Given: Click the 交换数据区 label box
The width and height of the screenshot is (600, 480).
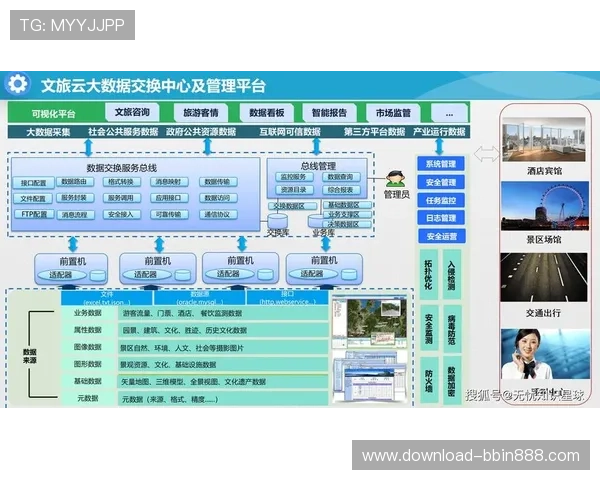Looking at the screenshot, I should pyautogui.click(x=292, y=206).
